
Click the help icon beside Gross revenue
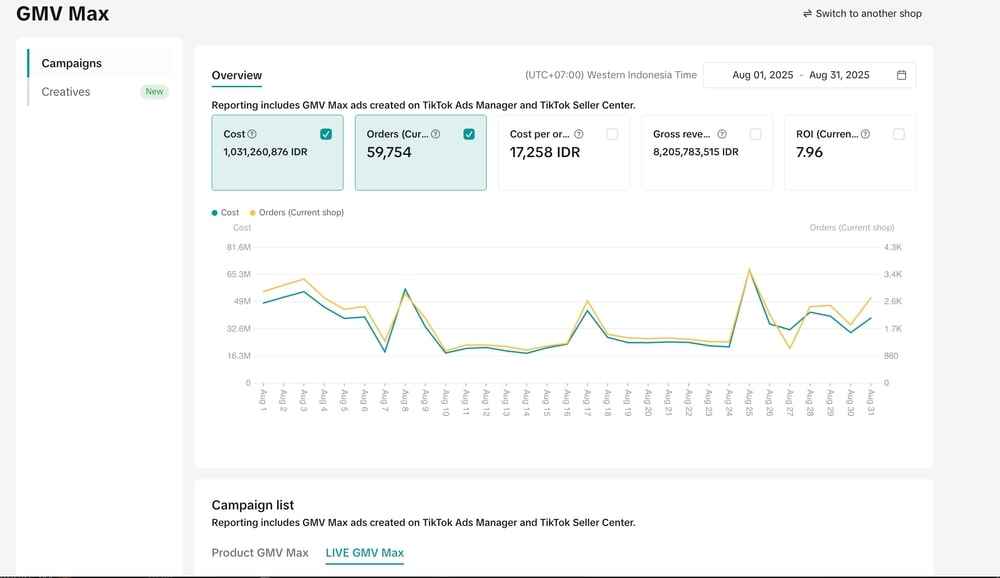(722, 134)
